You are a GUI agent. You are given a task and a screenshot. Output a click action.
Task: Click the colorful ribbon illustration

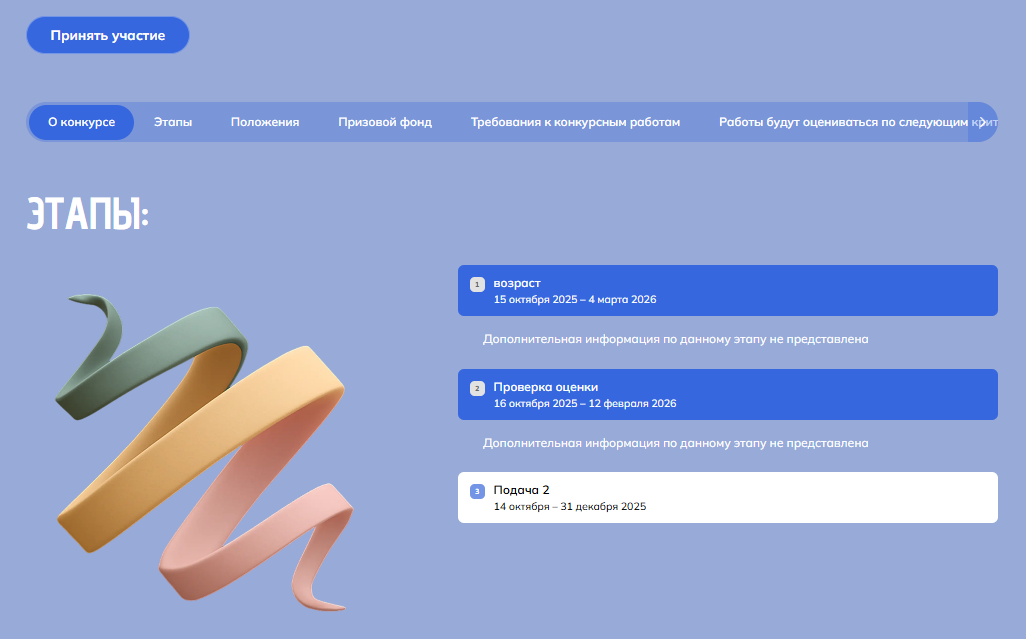point(204,453)
